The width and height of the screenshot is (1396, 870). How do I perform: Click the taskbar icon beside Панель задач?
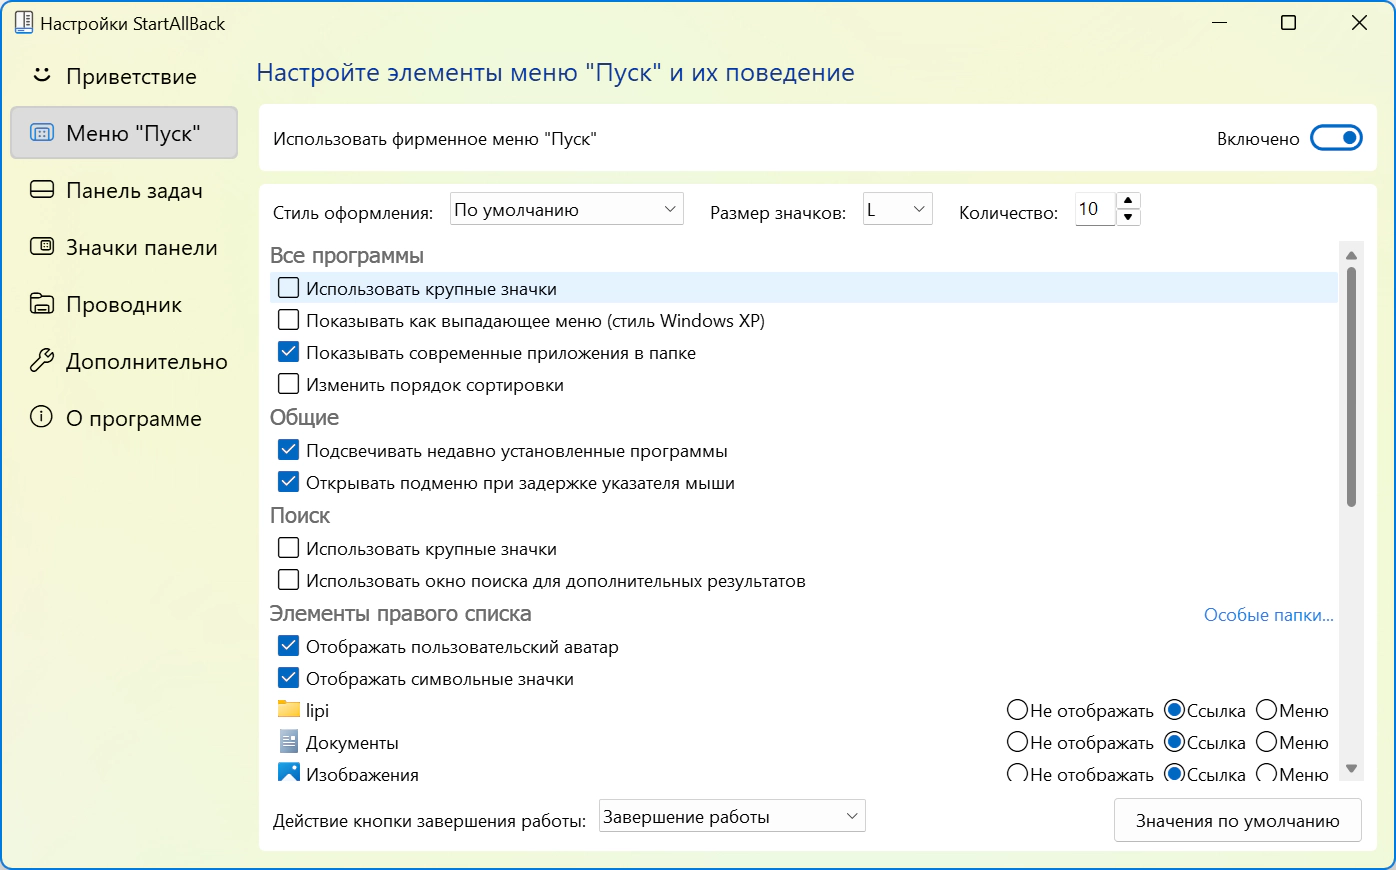[x=41, y=190]
